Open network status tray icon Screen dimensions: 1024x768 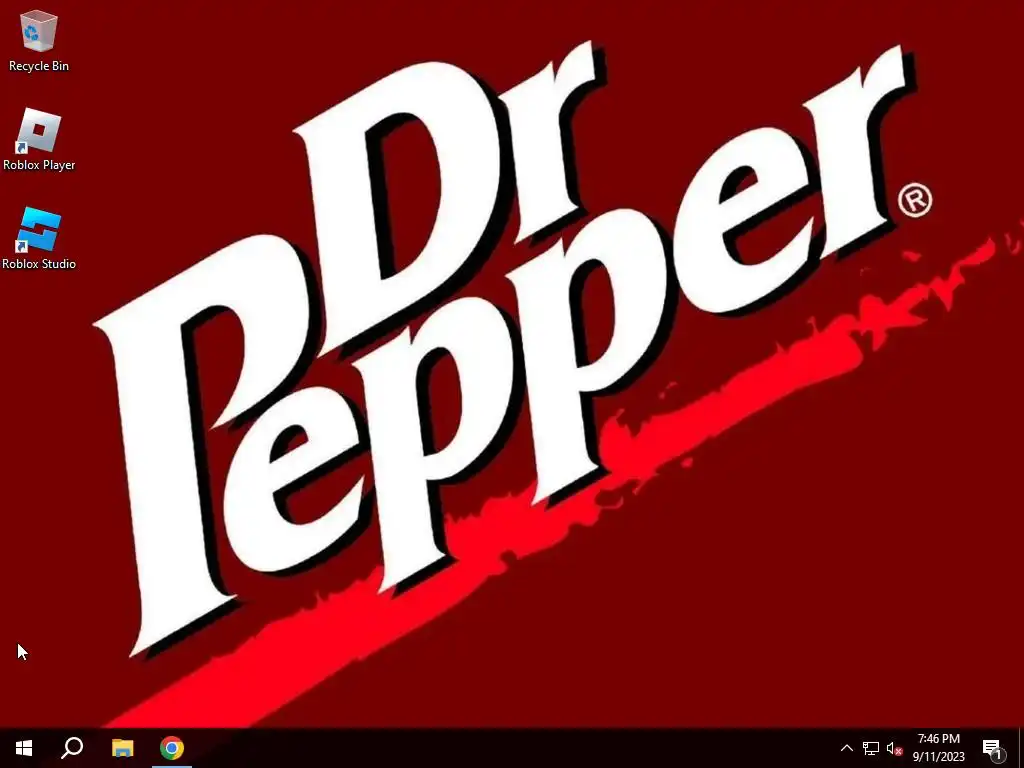pos(871,748)
